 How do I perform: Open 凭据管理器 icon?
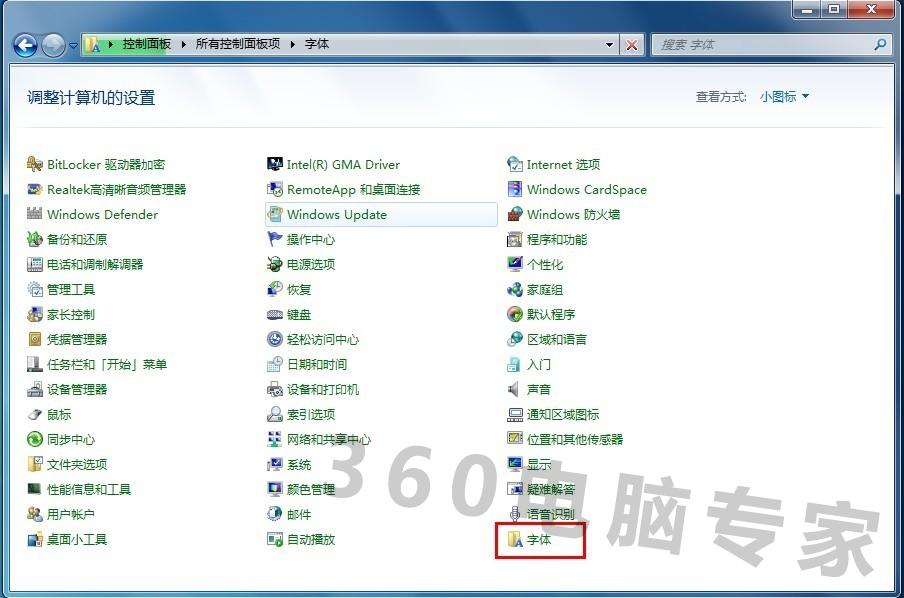click(x=35, y=339)
